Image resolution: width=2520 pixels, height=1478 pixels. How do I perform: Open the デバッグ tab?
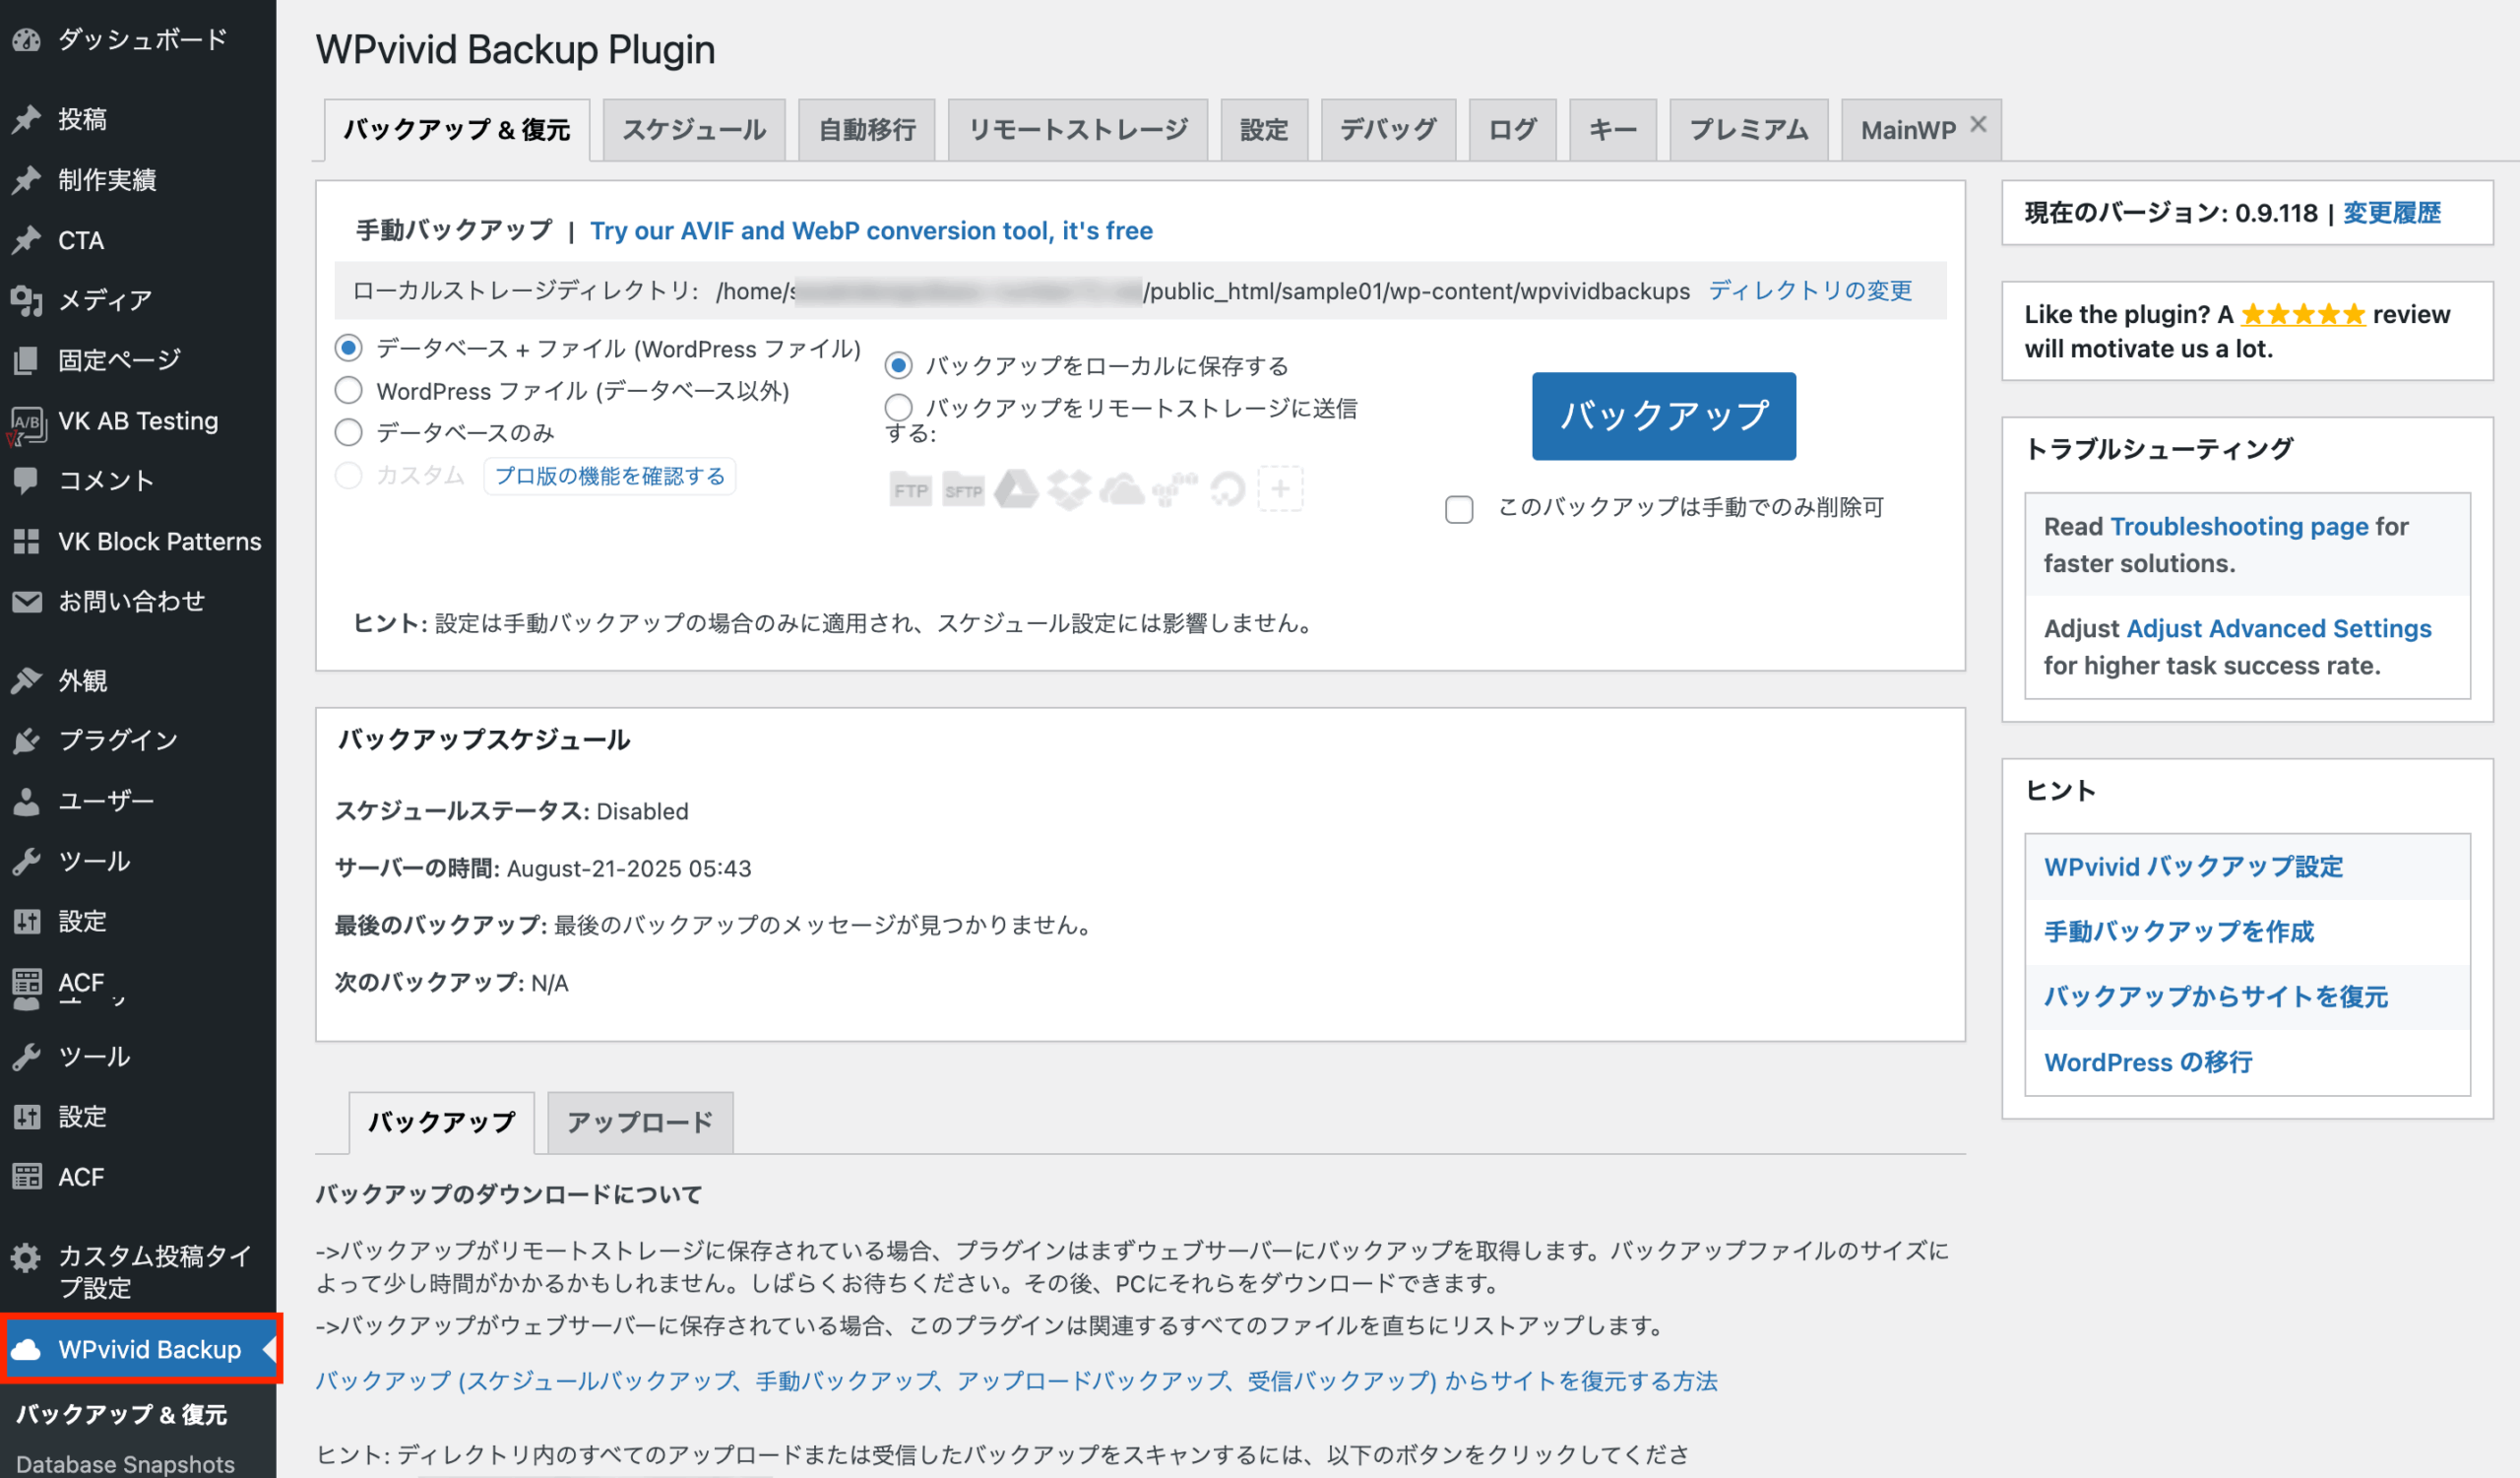(x=1388, y=130)
